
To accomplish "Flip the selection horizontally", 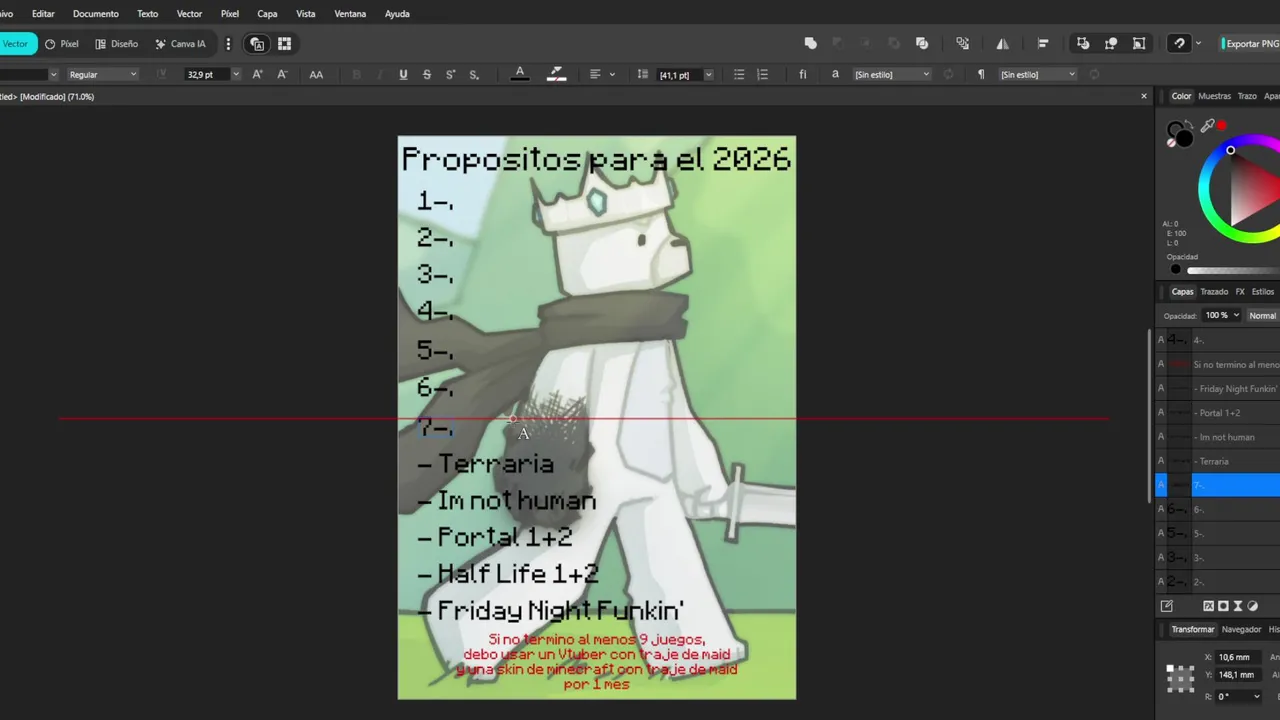I will (x=1002, y=44).
